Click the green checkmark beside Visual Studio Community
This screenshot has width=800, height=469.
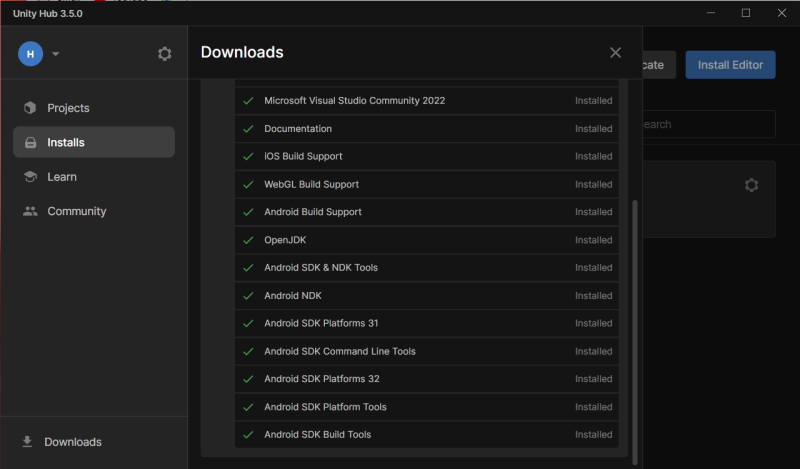tap(248, 101)
